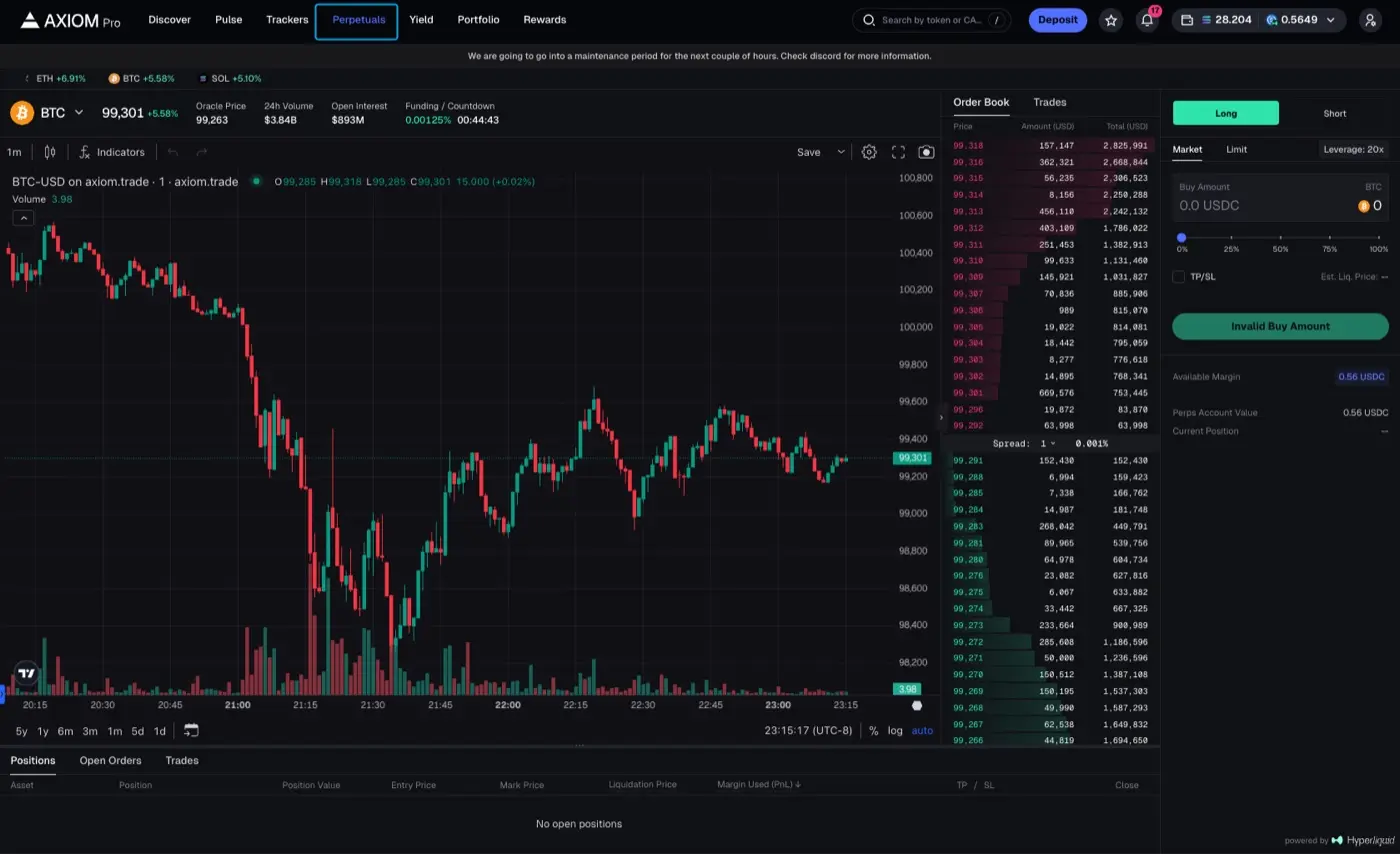Show the Positions tab

pos(33,760)
